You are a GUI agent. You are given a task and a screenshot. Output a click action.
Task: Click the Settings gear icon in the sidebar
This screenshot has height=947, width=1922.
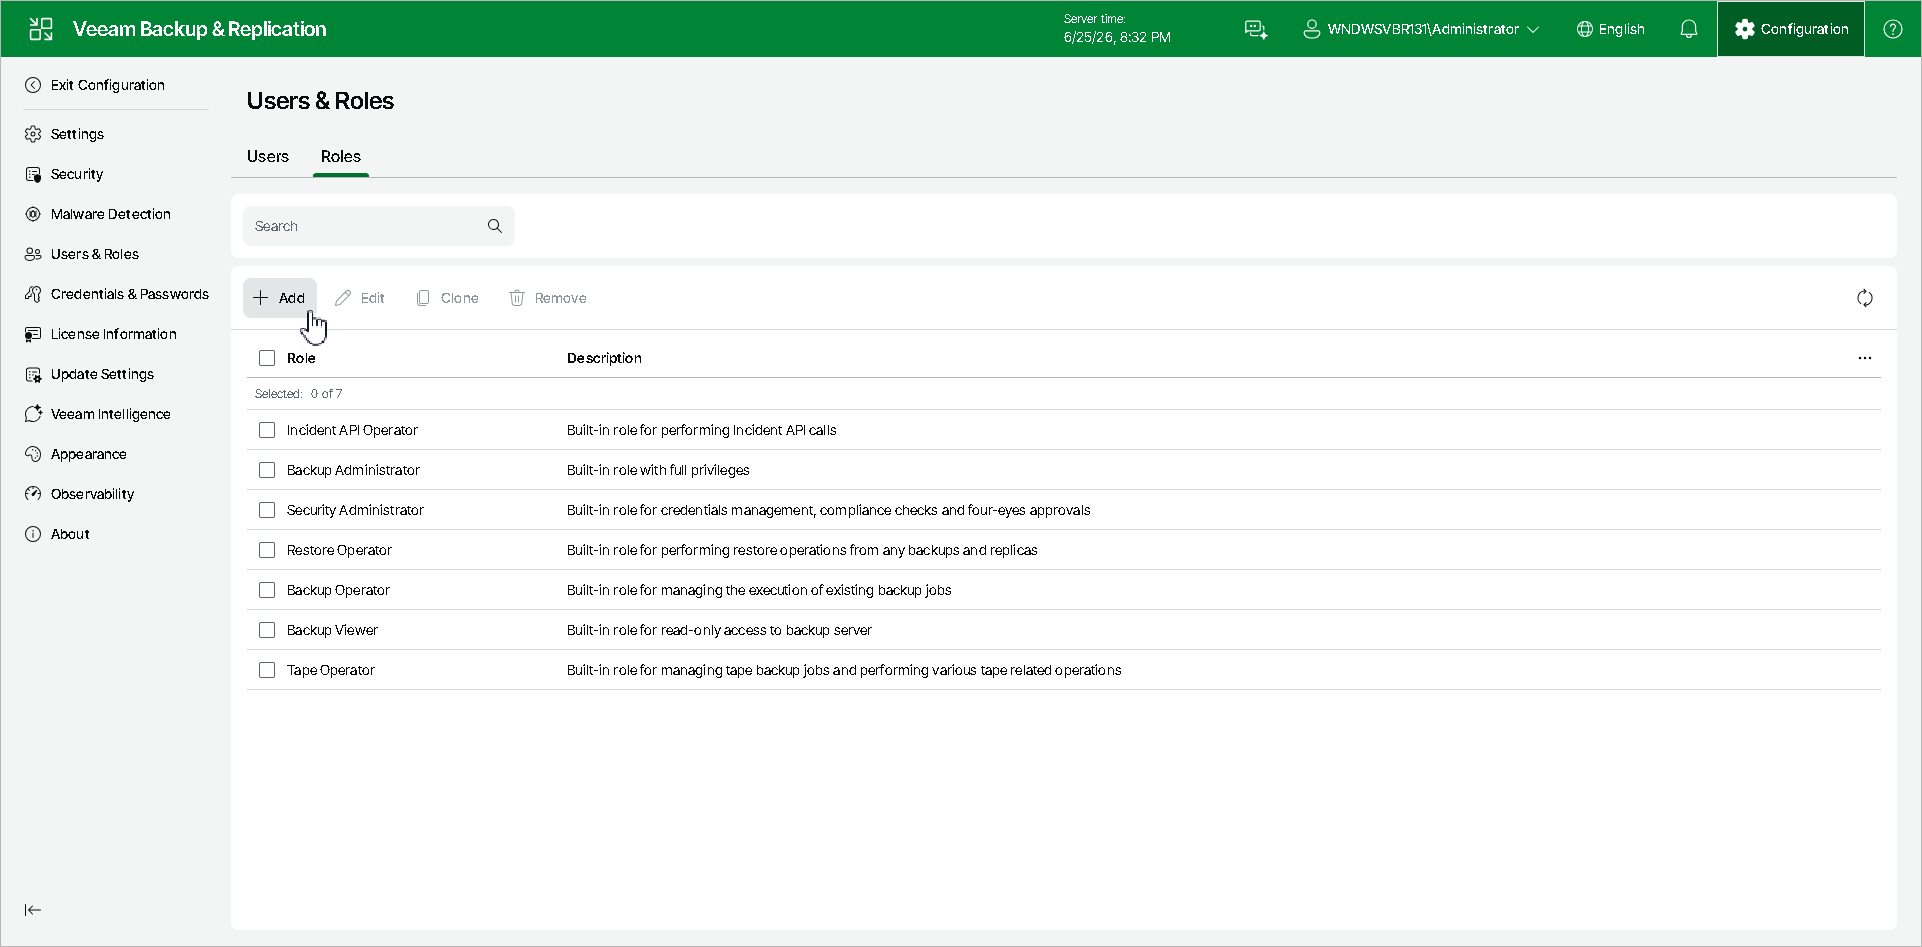33,134
